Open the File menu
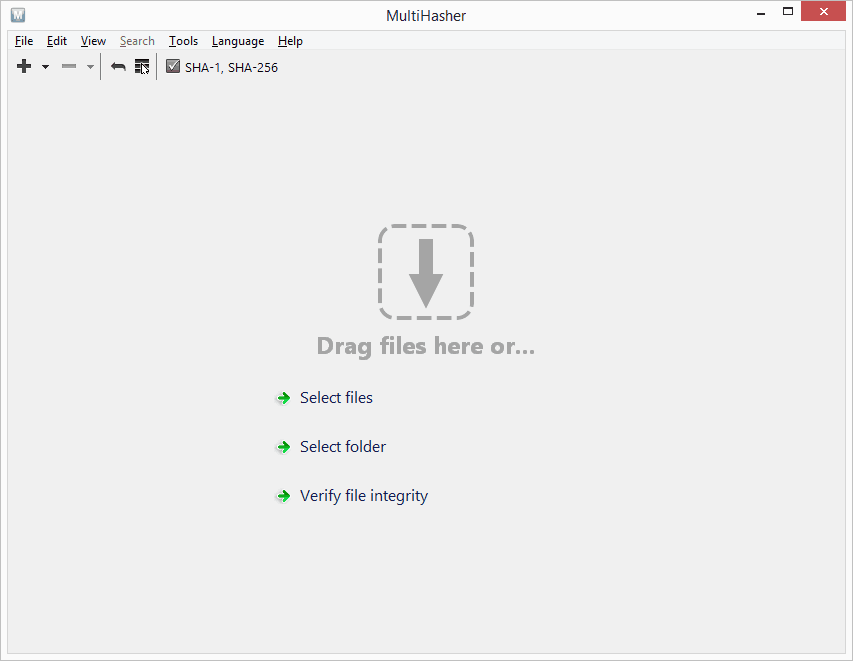Image resolution: width=853 pixels, height=661 pixels. [24, 41]
